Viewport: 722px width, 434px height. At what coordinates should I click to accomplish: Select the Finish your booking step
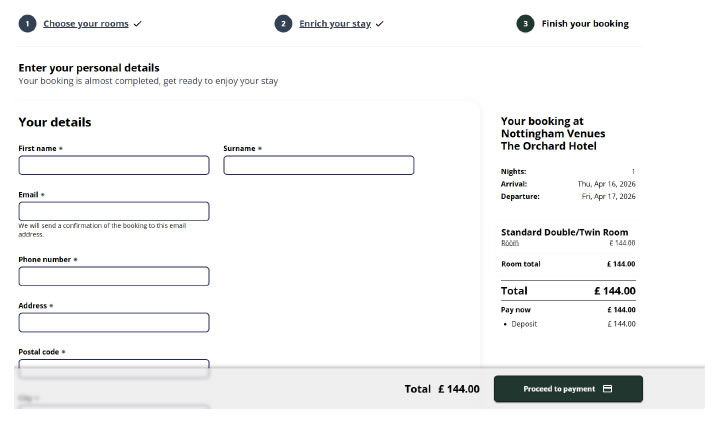pyautogui.click(x=585, y=24)
